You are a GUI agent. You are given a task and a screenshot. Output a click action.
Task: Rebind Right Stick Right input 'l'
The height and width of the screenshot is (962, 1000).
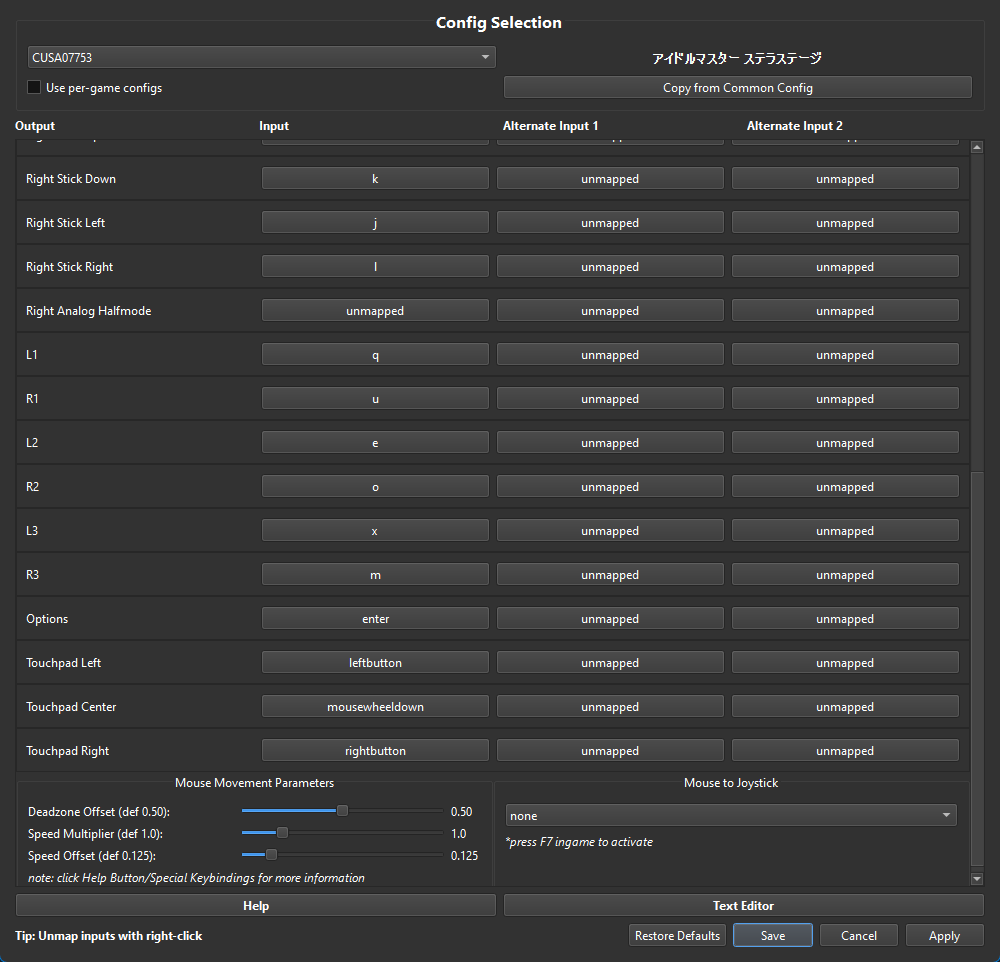375,267
